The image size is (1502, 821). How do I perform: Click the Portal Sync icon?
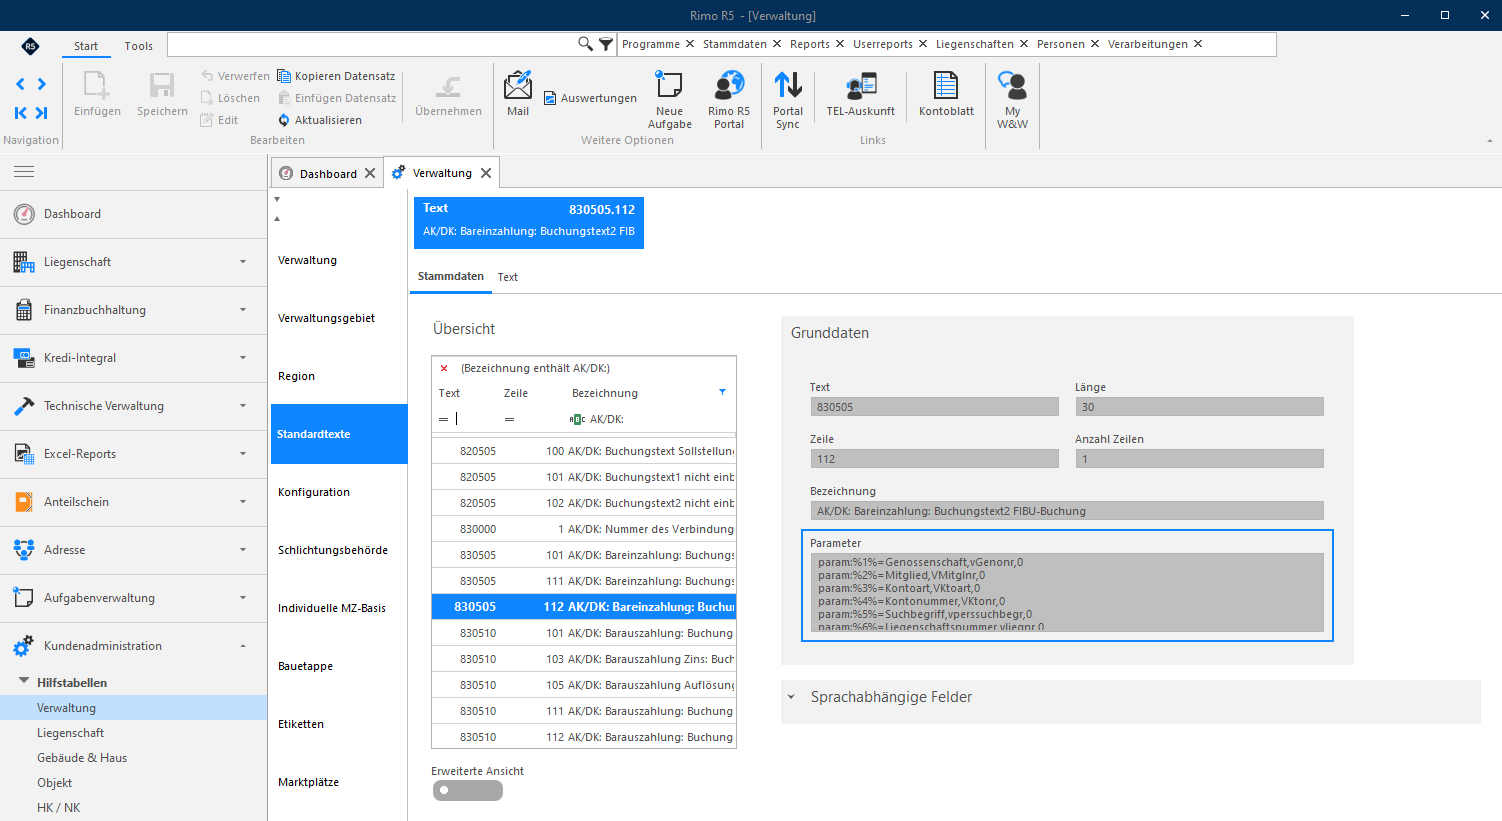tap(788, 87)
